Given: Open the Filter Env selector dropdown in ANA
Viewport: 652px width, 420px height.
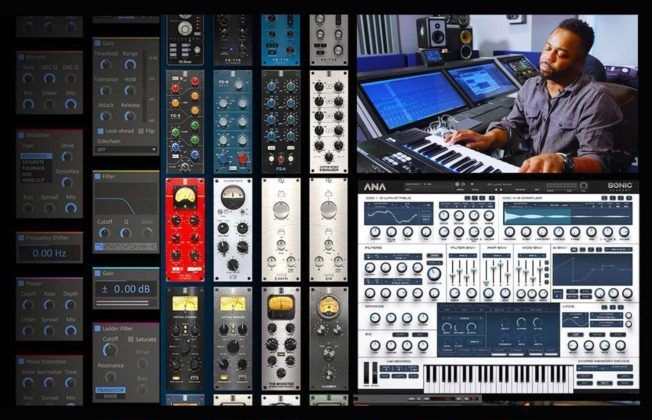Looking at the screenshot, I should 463,256.
